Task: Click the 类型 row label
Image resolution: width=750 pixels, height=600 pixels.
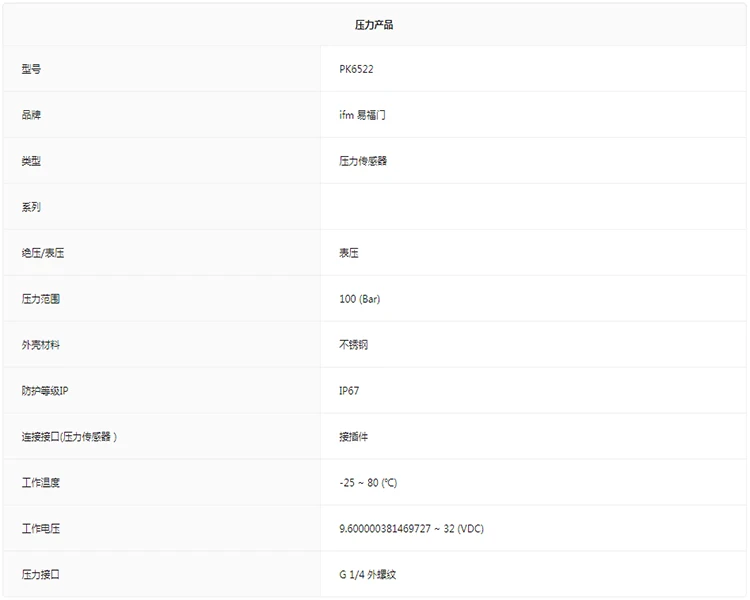Action: (31, 161)
